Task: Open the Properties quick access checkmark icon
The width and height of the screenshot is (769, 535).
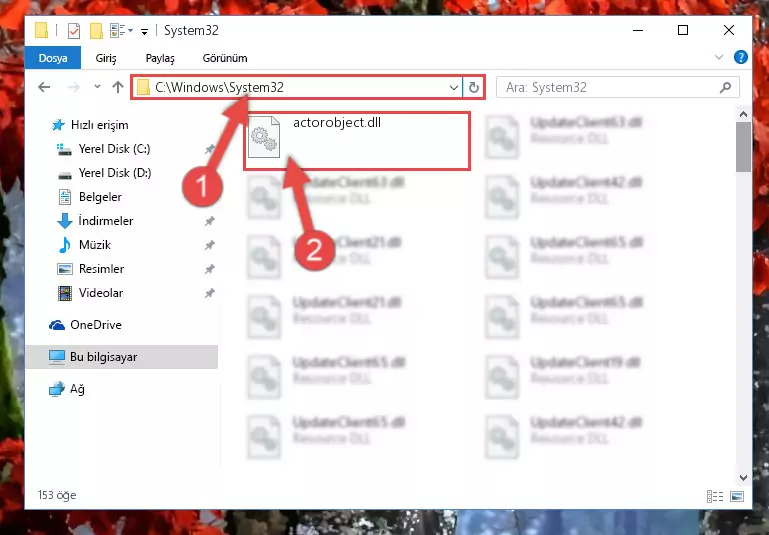Action: click(74, 31)
